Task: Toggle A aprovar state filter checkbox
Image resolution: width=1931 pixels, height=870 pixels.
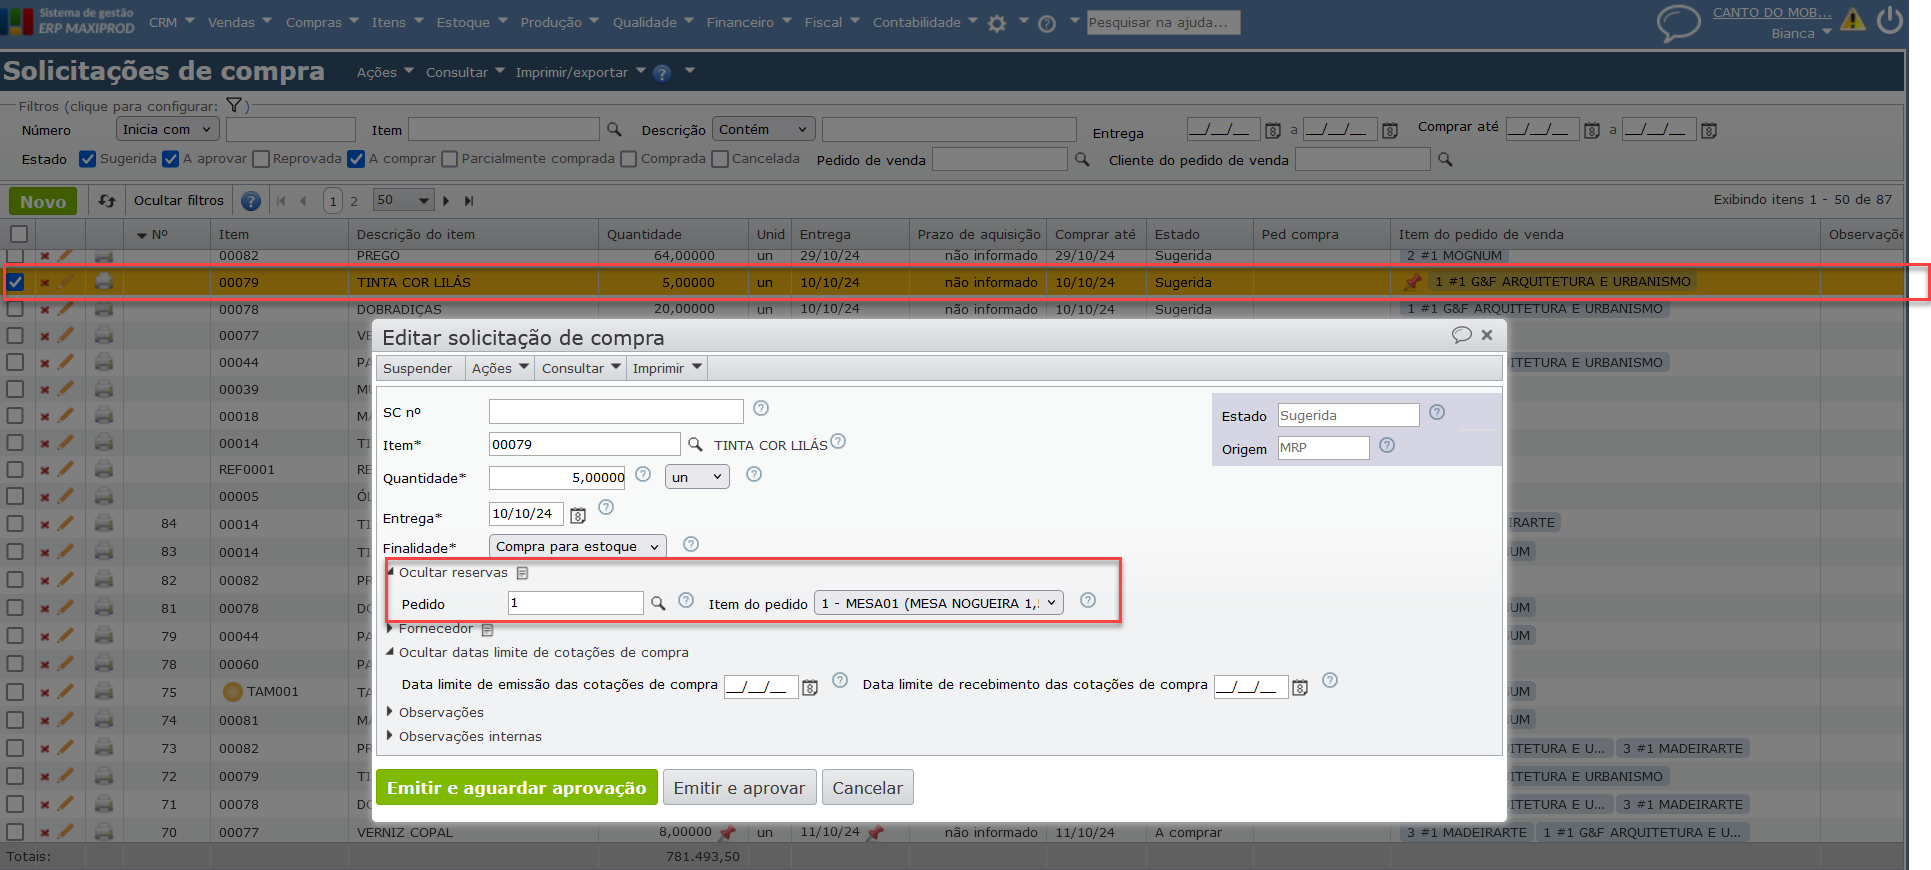Action: point(171,159)
